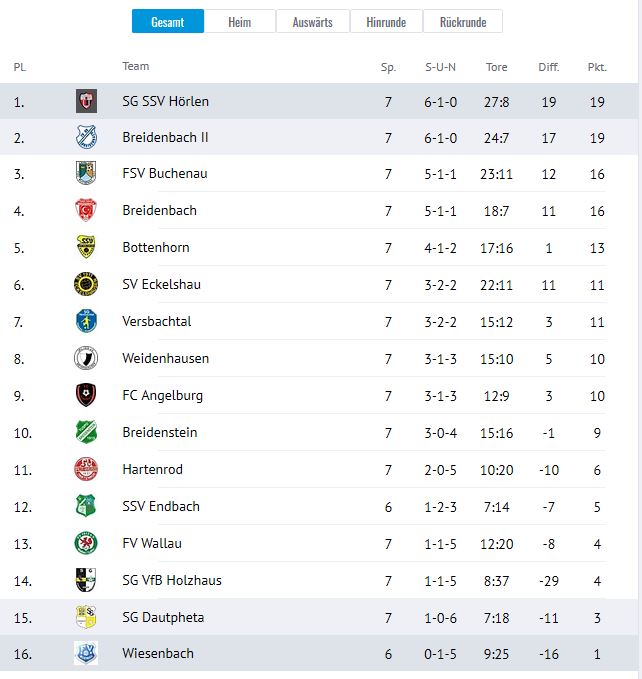Viewport: 642px width, 679px height.
Task: Click the FSV Buchenau team crest
Action: [x=86, y=173]
